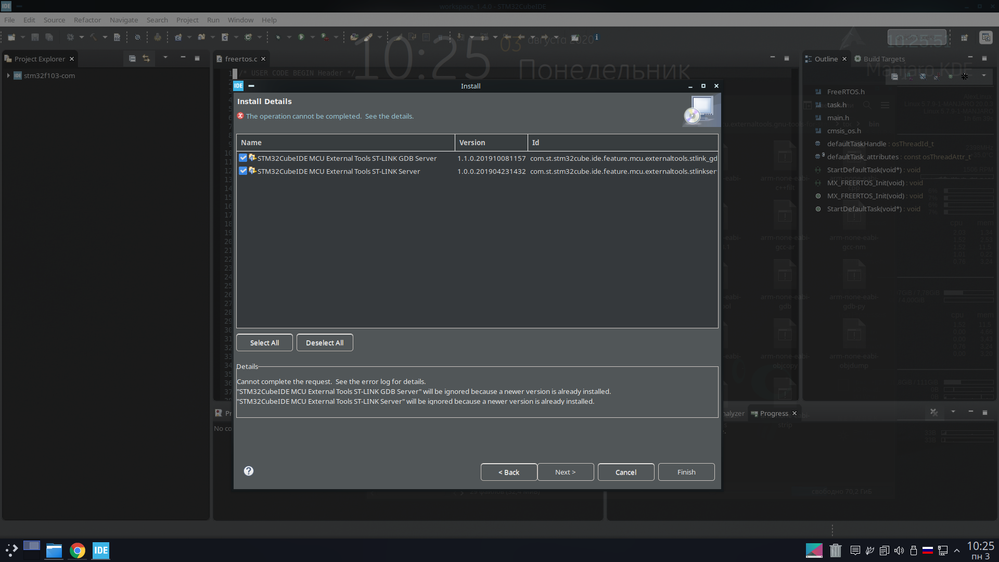Screen dimensions: 999x562
Task: Open the Outline view menu dropdown arrow
Action: point(984,76)
